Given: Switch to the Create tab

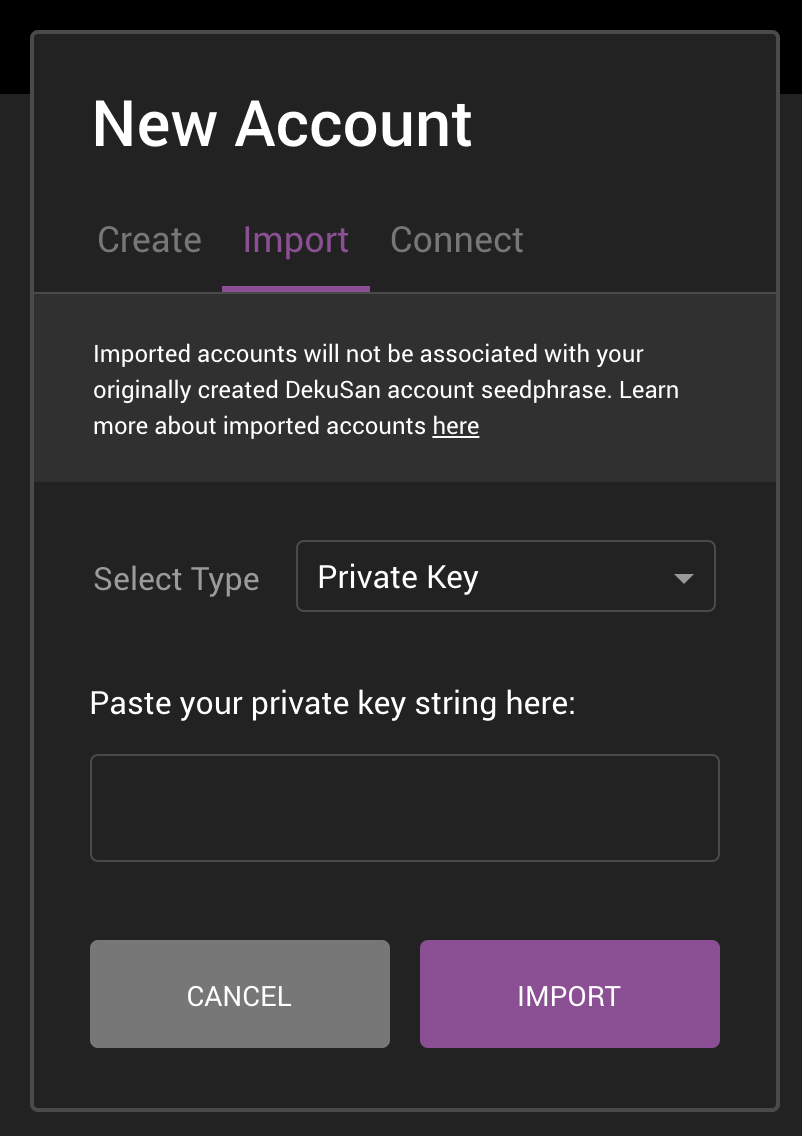Looking at the screenshot, I should 150,240.
